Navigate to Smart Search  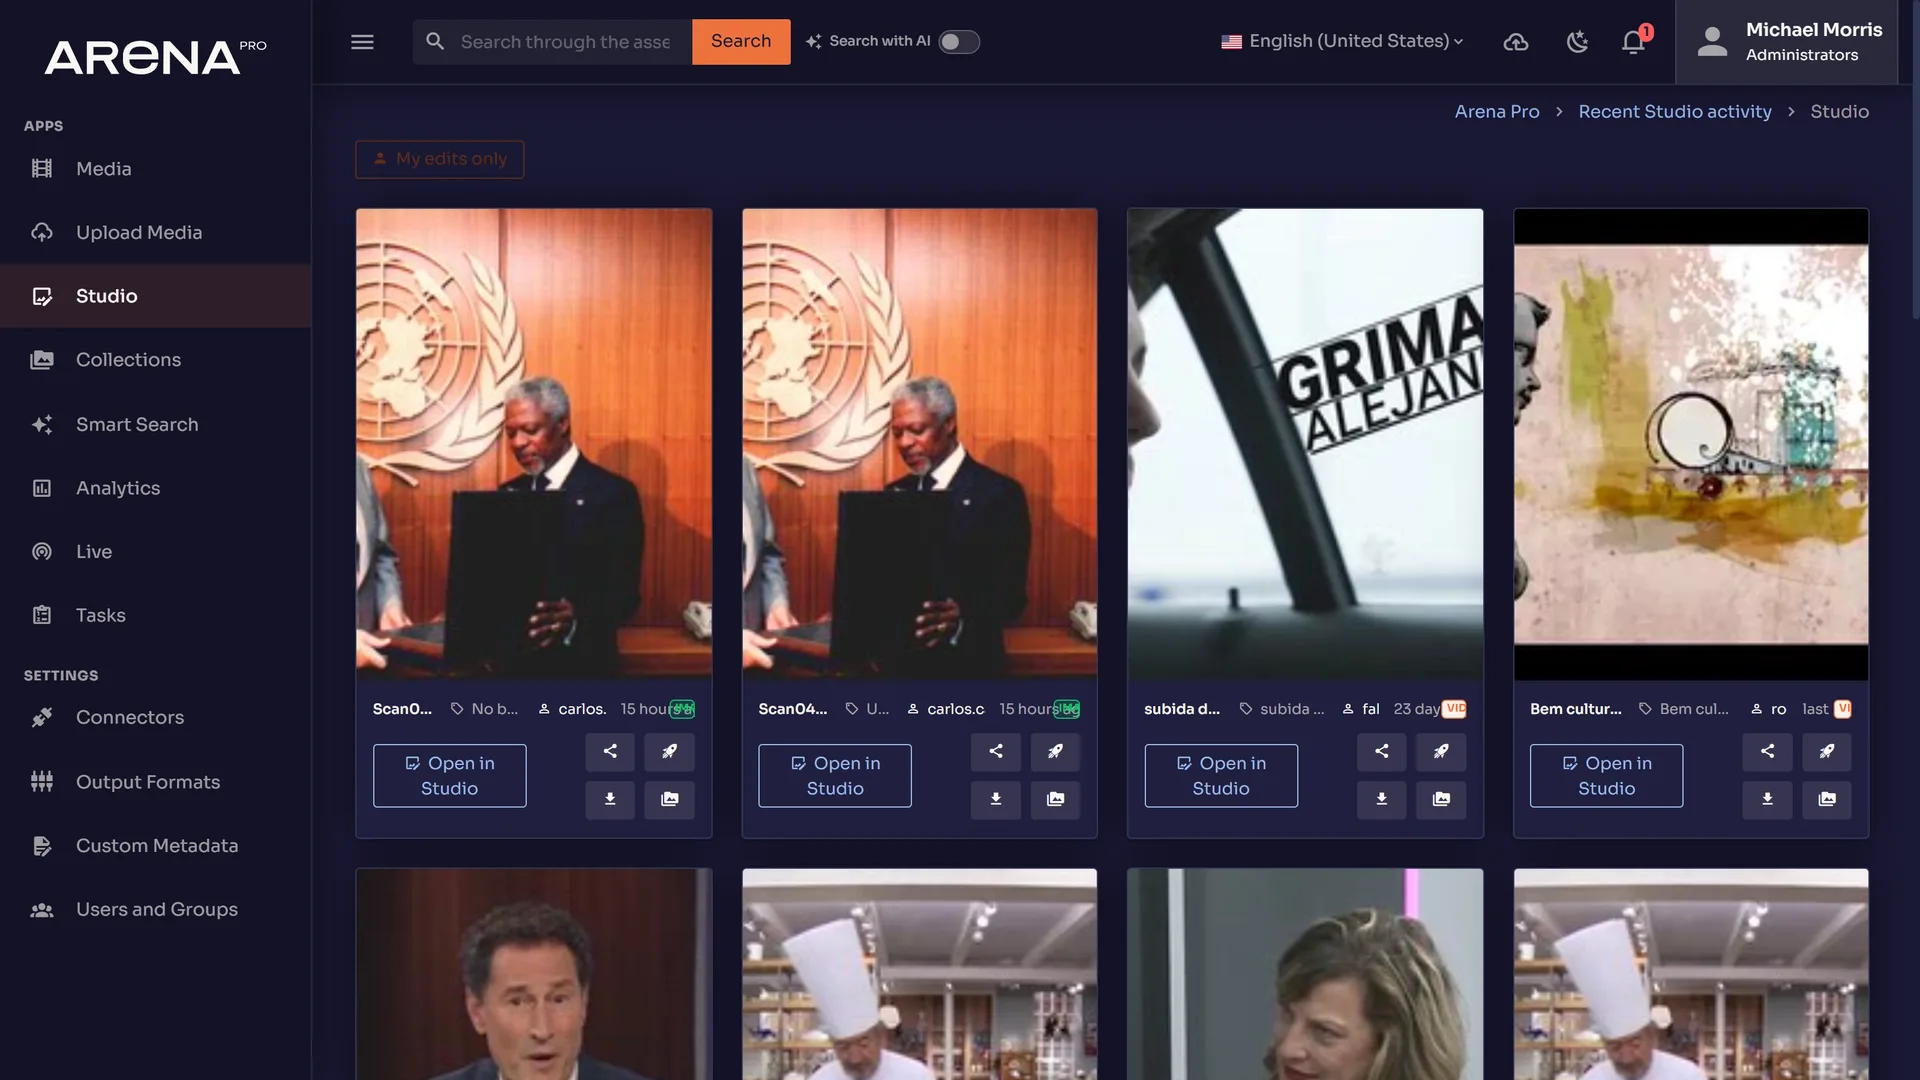(x=155, y=425)
